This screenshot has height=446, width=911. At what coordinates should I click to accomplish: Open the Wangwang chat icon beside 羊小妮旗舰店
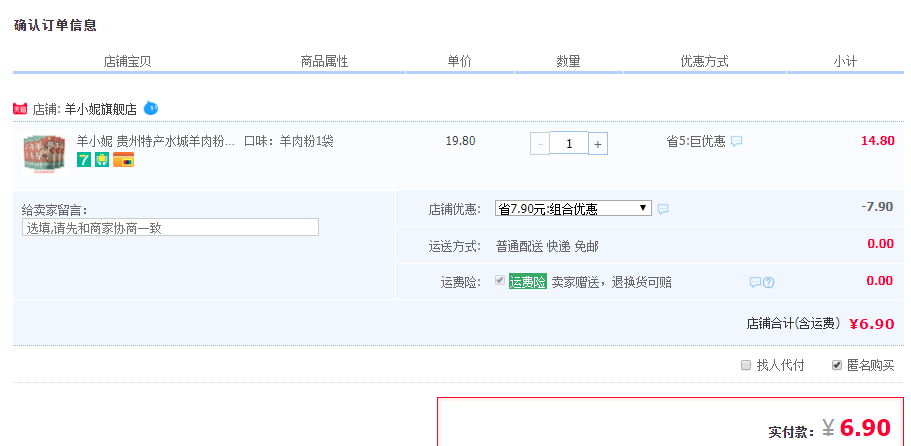click(150, 107)
